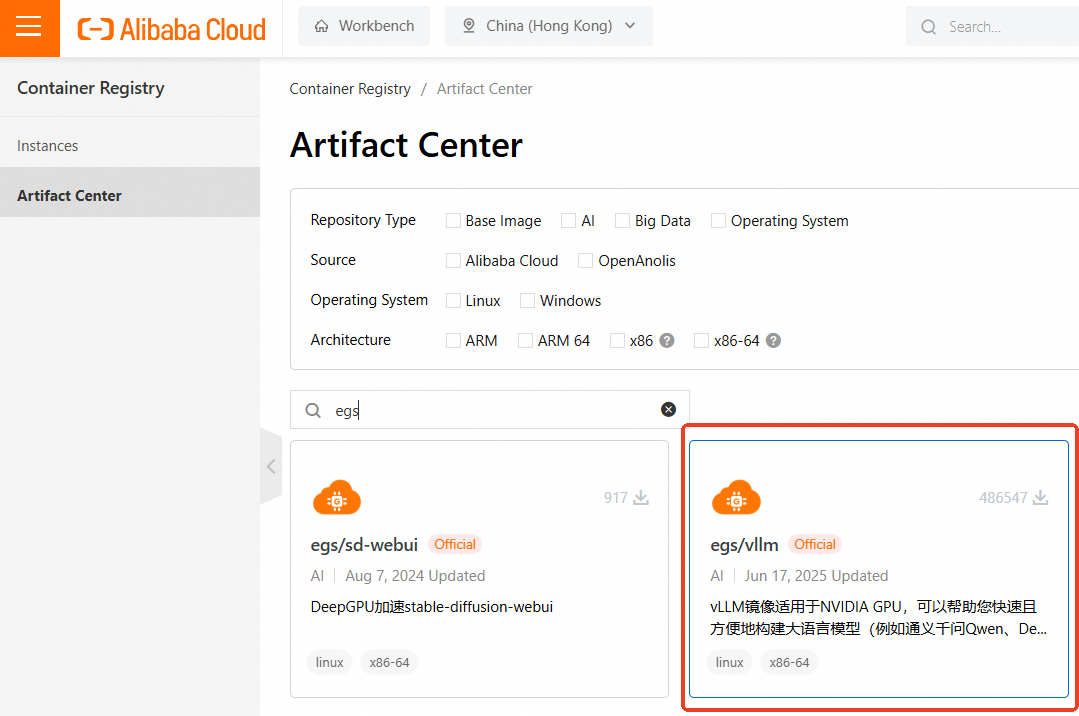
Task: Click the x86-64 help question mark icon
Action: 773,340
